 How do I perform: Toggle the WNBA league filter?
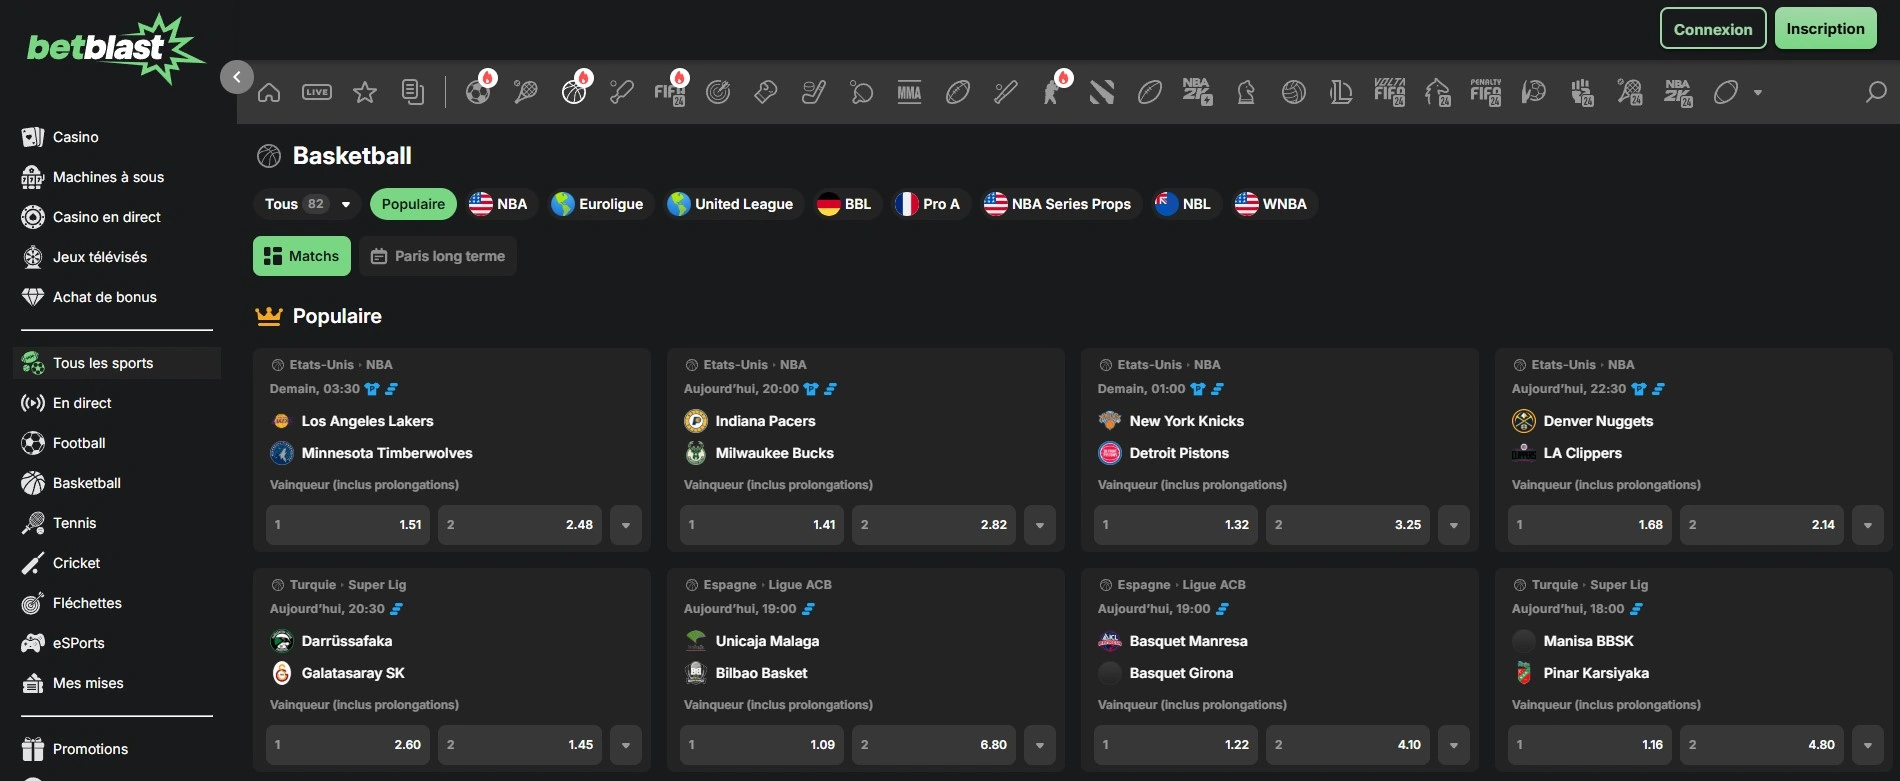pos(1272,204)
